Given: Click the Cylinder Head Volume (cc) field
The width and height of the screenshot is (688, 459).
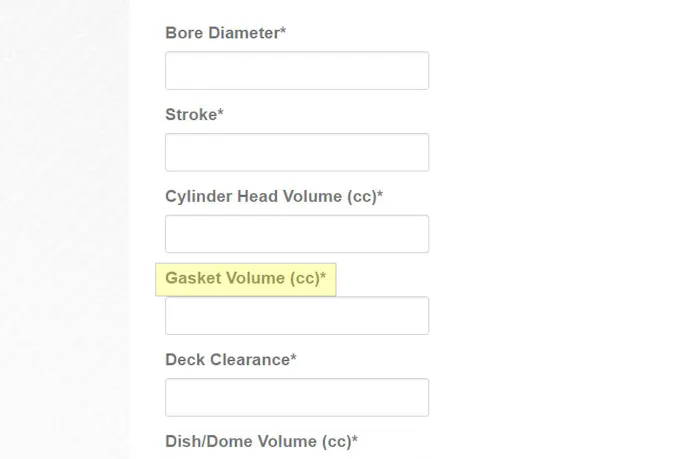Looking at the screenshot, I should pyautogui.click(x=297, y=234).
